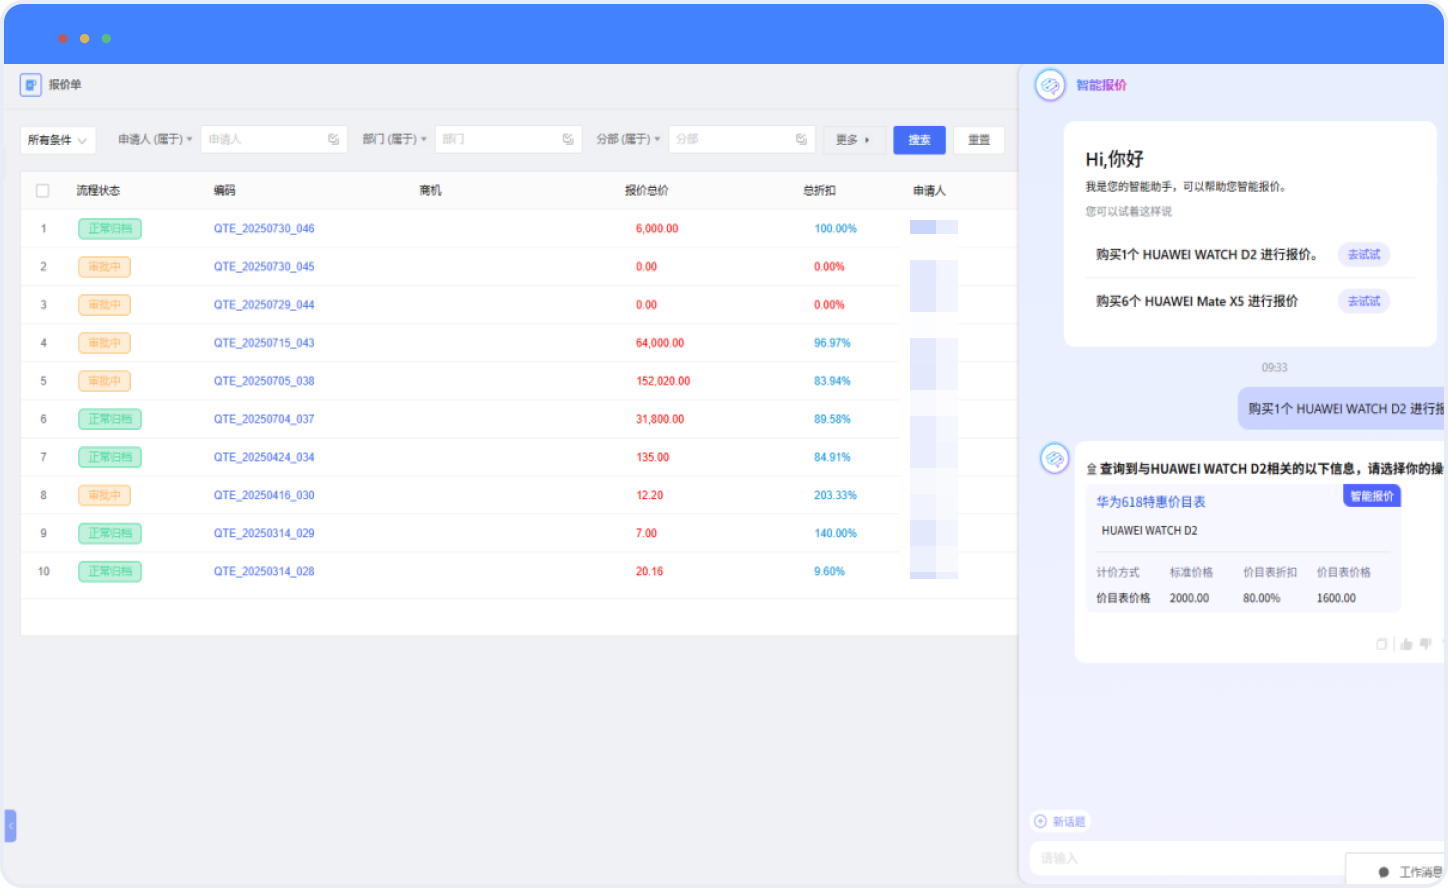This screenshot has width=1448, height=888.
Task: Click the lookup icon in 分部 field
Action: [801, 140]
